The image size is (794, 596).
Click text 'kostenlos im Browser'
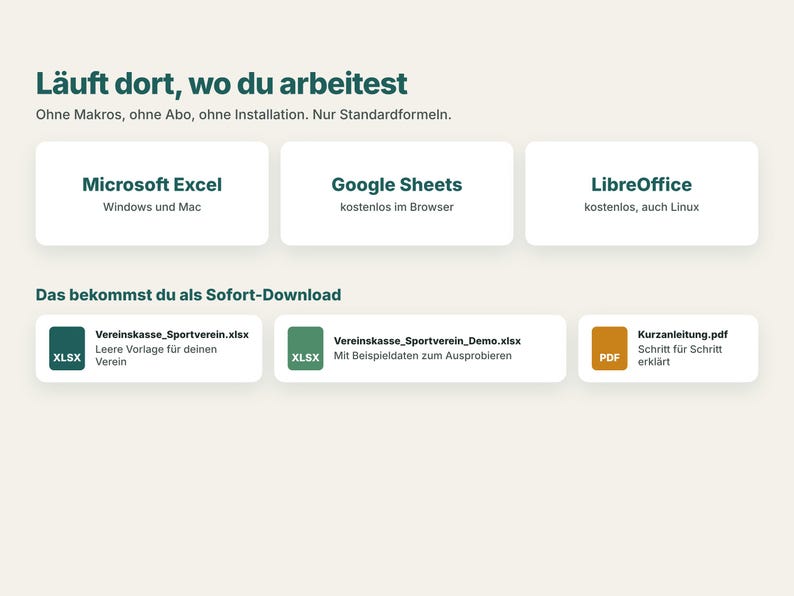click(397, 207)
